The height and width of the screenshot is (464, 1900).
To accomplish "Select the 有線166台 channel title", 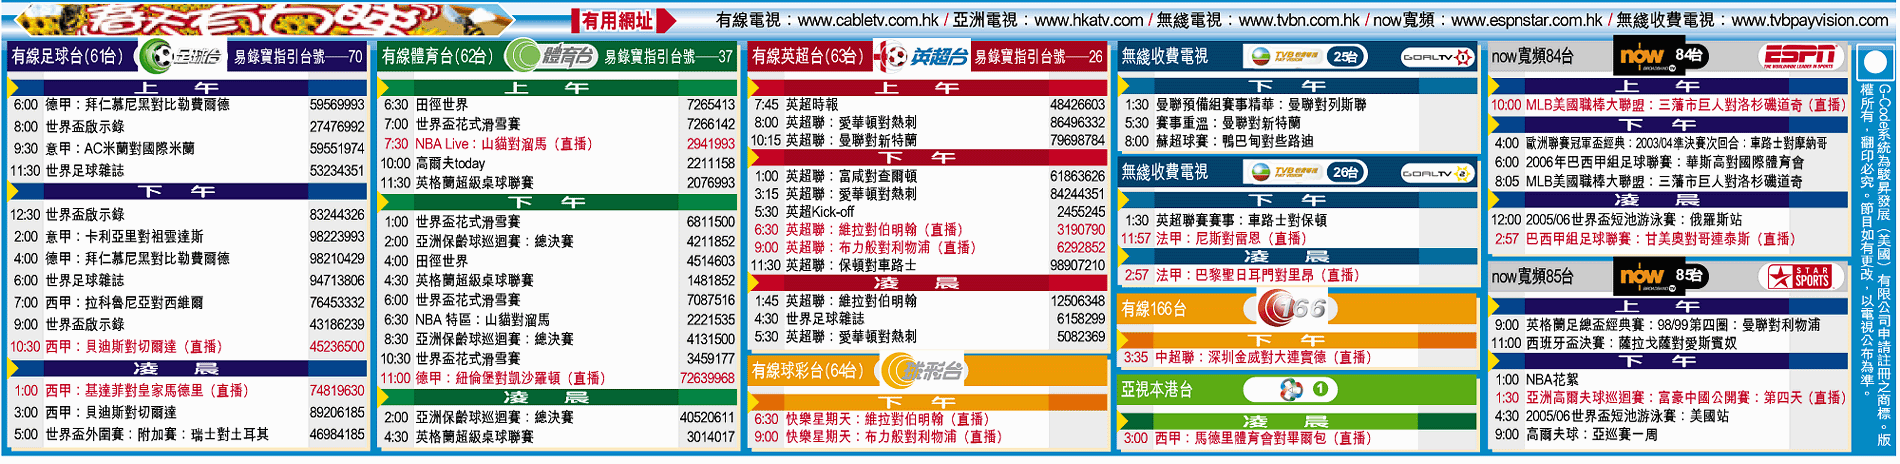I will point(1153,309).
